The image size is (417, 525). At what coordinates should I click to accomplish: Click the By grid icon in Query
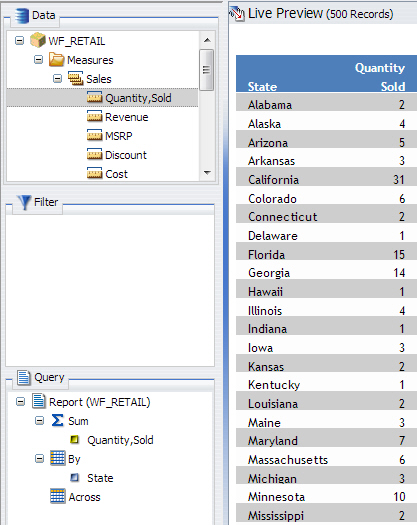[x=58, y=458]
